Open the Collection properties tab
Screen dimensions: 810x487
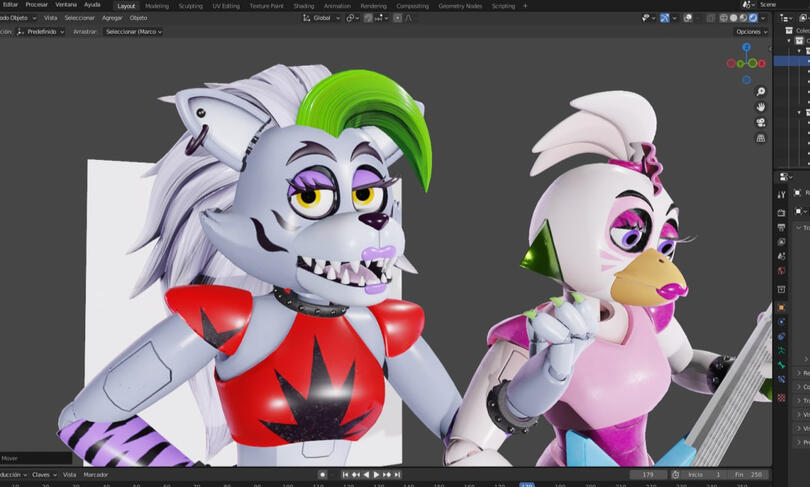click(x=781, y=289)
